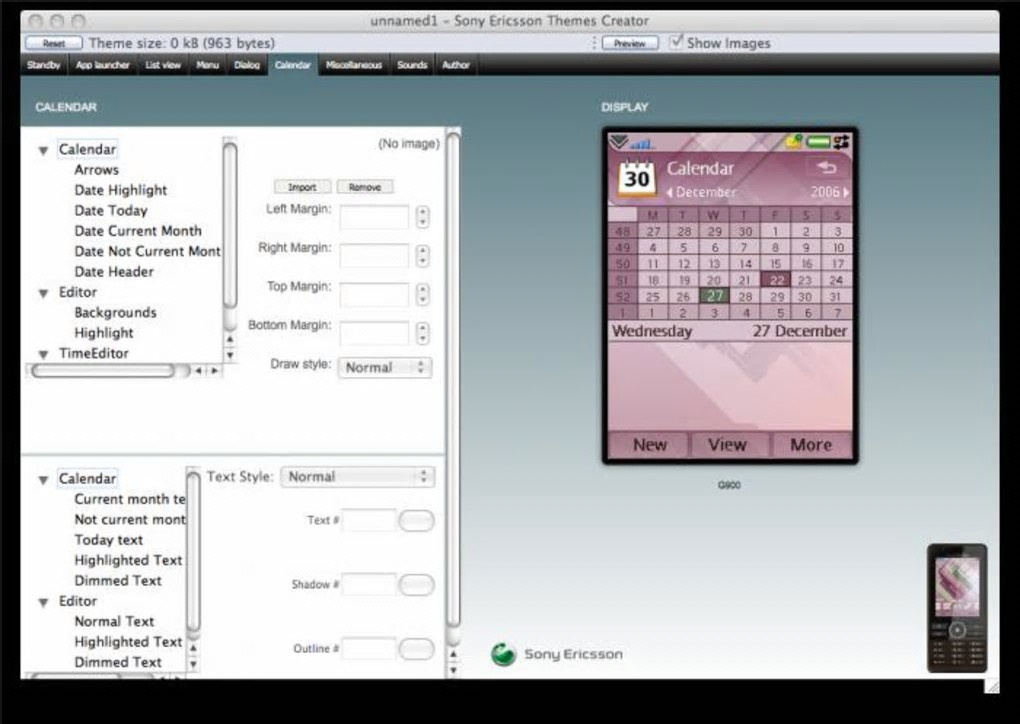Click previous month arrow beside December
Image resolution: width=1020 pixels, height=724 pixels.
coord(669,193)
